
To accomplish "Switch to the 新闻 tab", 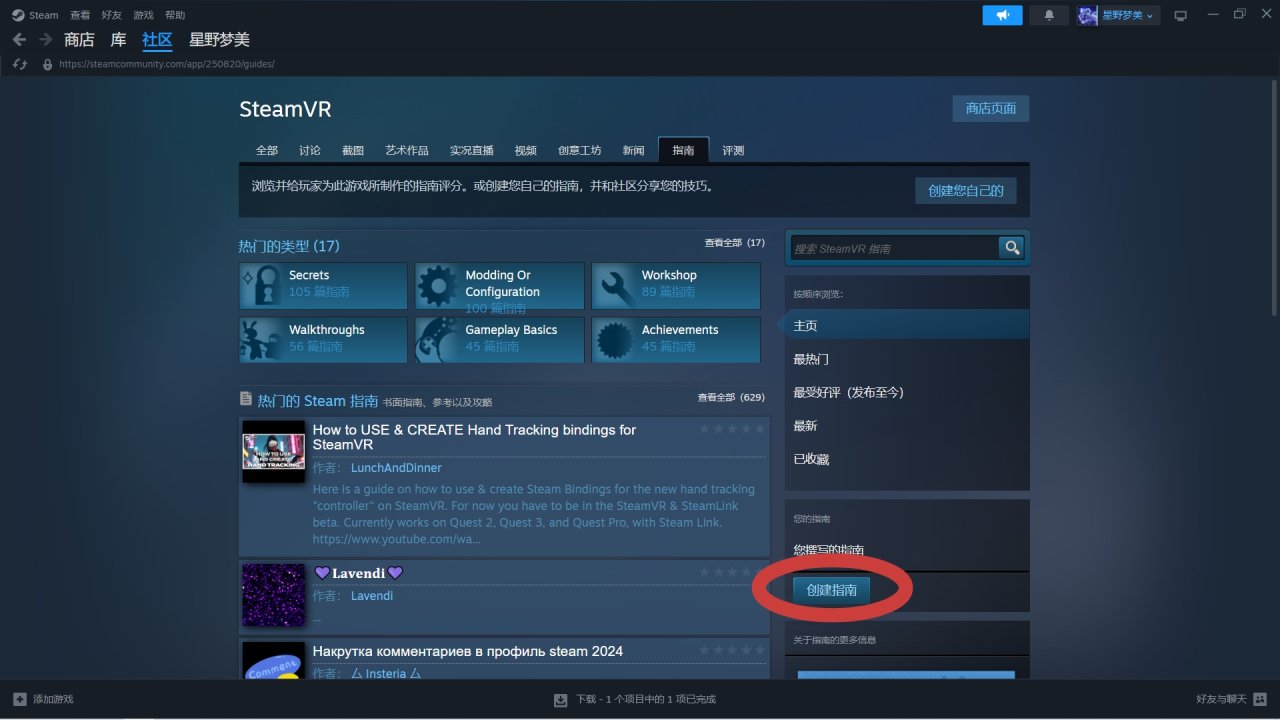I will [x=634, y=150].
